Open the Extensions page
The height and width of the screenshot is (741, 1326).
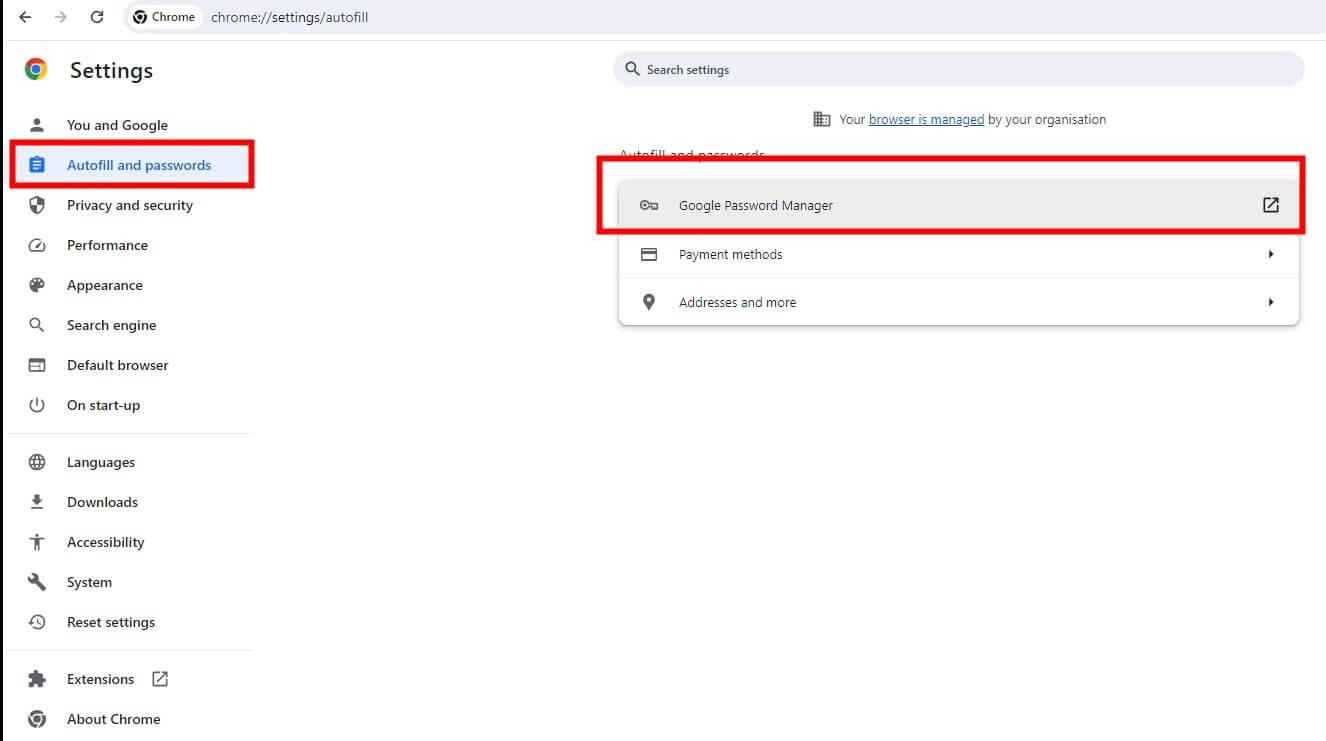coord(100,679)
